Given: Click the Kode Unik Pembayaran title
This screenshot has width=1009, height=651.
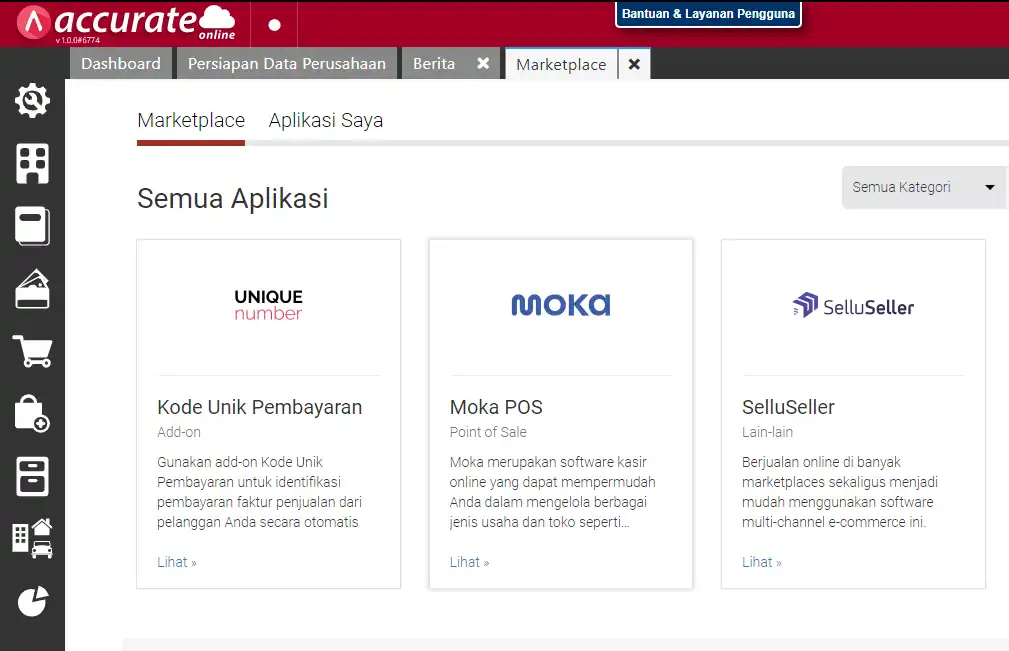Looking at the screenshot, I should [259, 407].
